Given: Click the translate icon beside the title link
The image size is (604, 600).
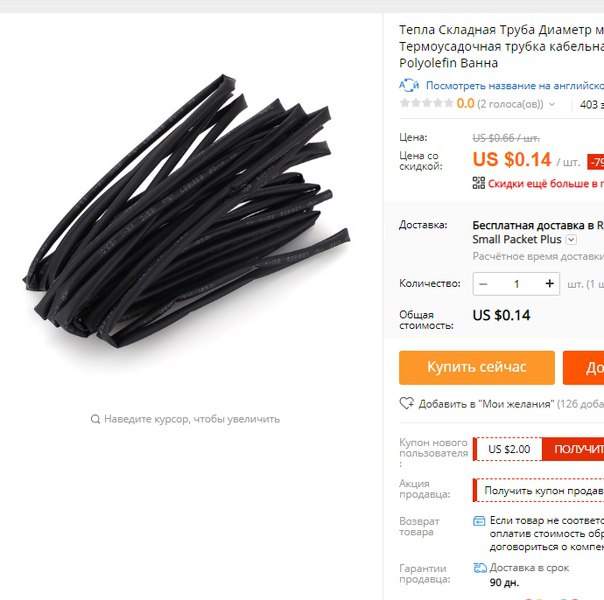Looking at the screenshot, I should point(409,85).
